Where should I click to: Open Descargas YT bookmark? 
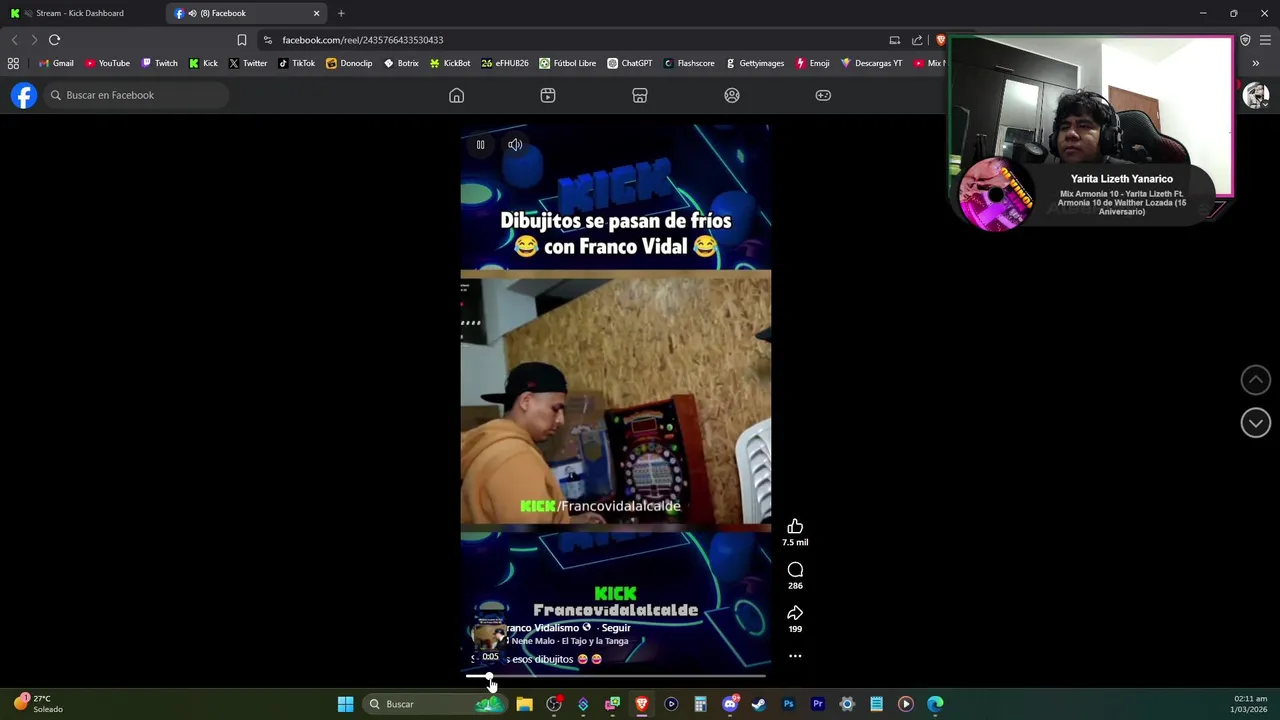(871, 63)
